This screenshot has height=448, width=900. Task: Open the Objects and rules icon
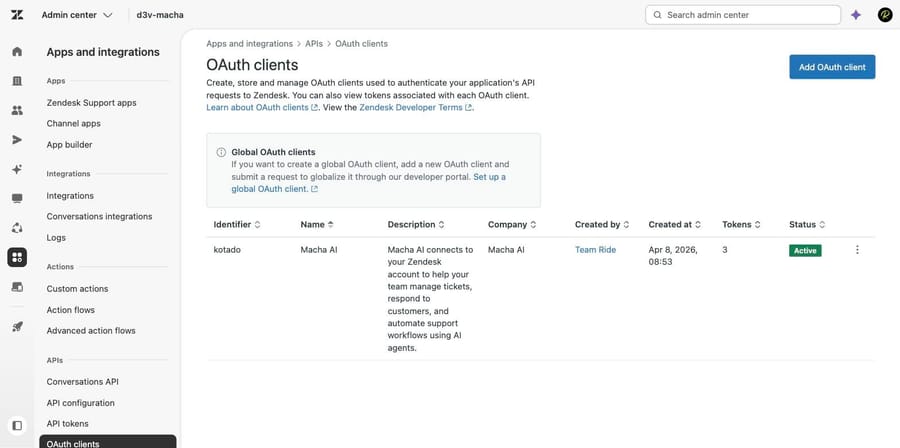coord(17,228)
